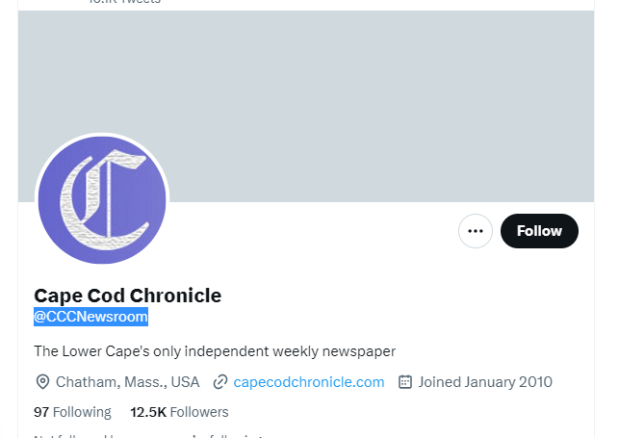Open the Followers list label
This screenshot has width=619, height=438.
click(x=199, y=412)
